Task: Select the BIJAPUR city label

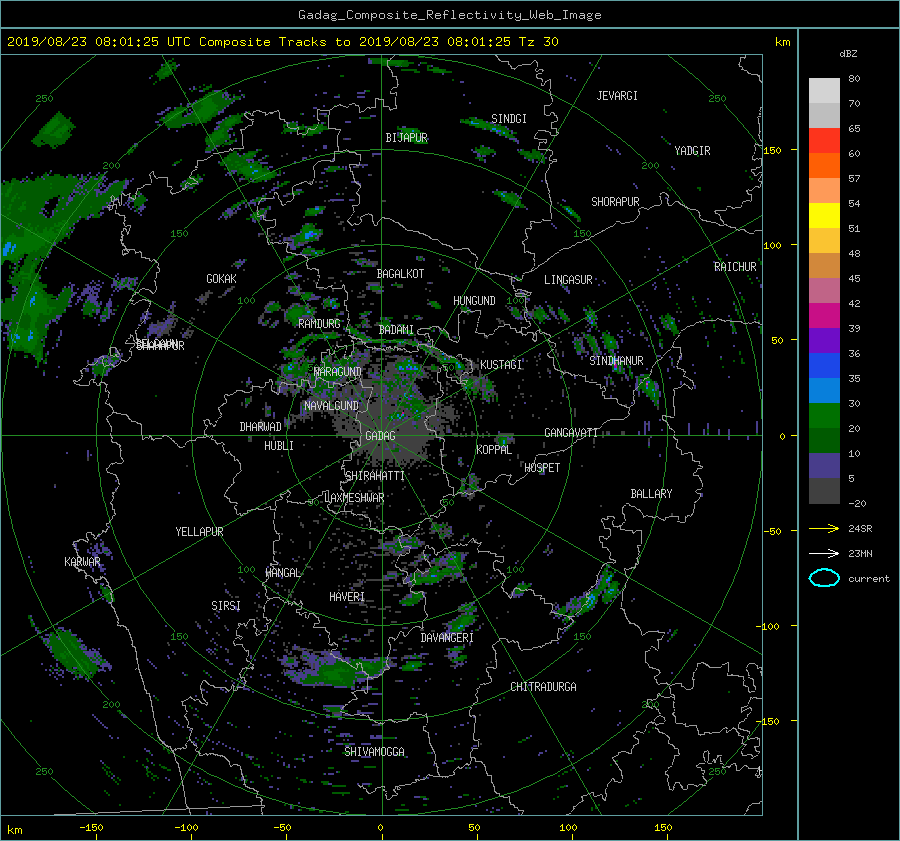Action: pos(406,138)
